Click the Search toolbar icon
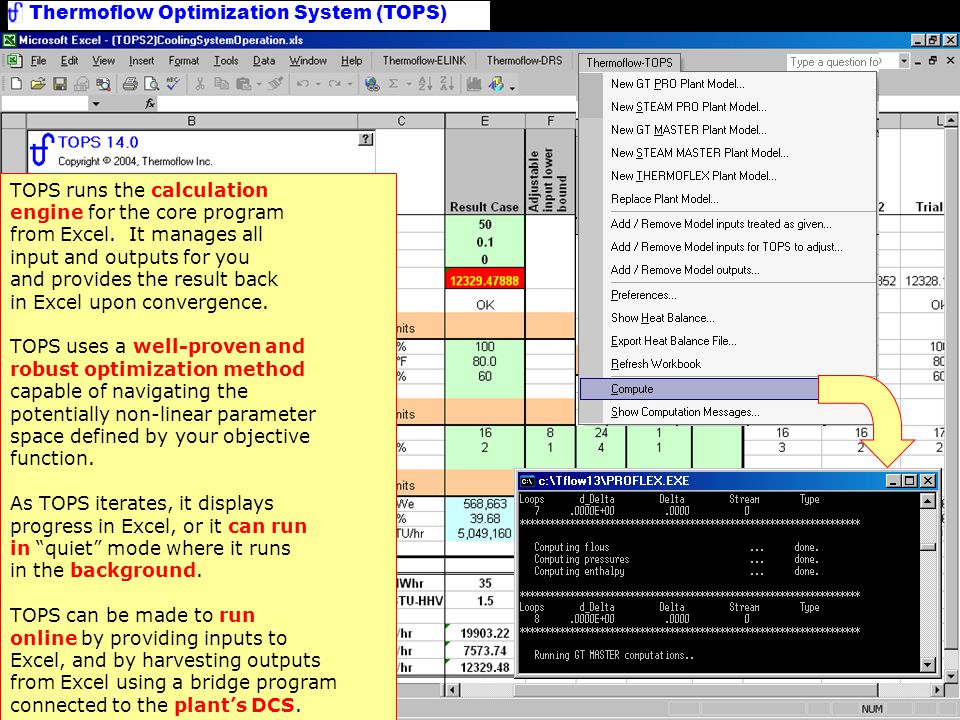 pos(103,84)
